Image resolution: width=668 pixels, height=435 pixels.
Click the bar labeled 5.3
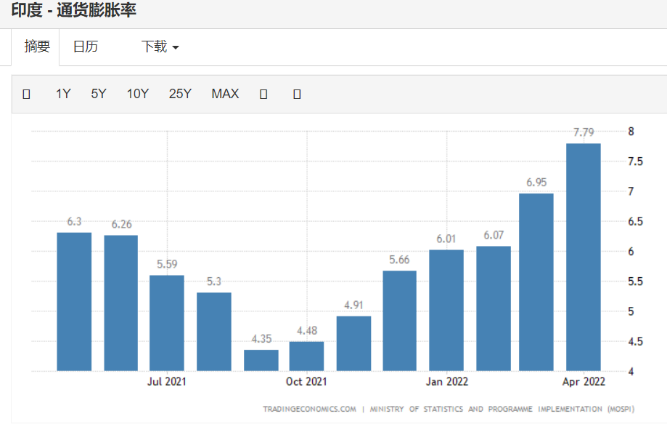point(214,331)
